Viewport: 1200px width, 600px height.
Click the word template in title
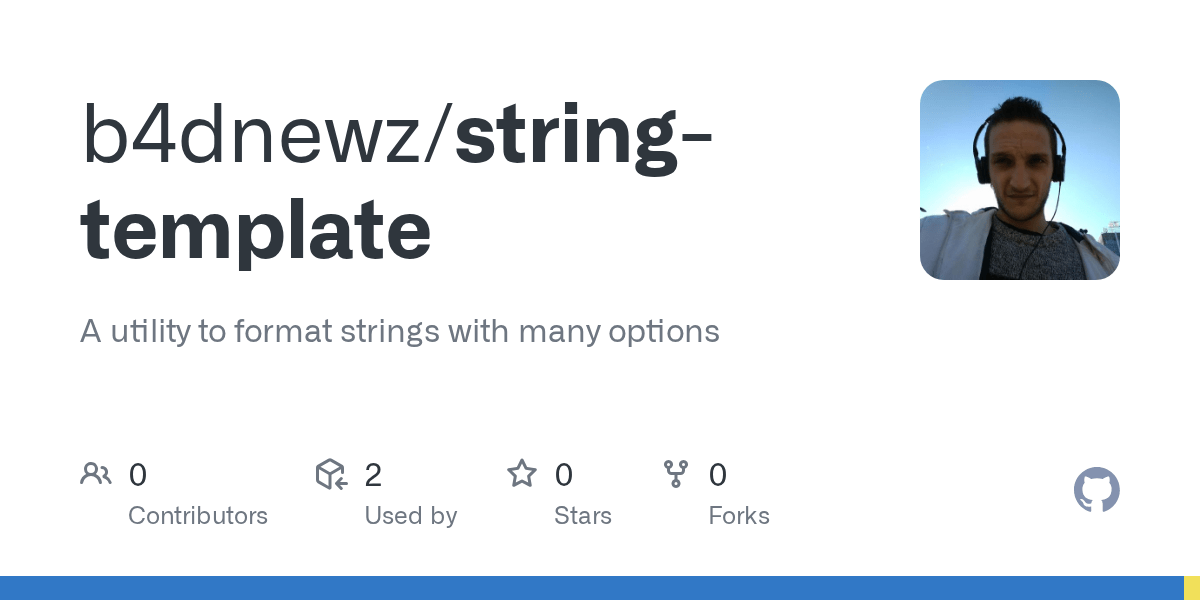coord(256,230)
